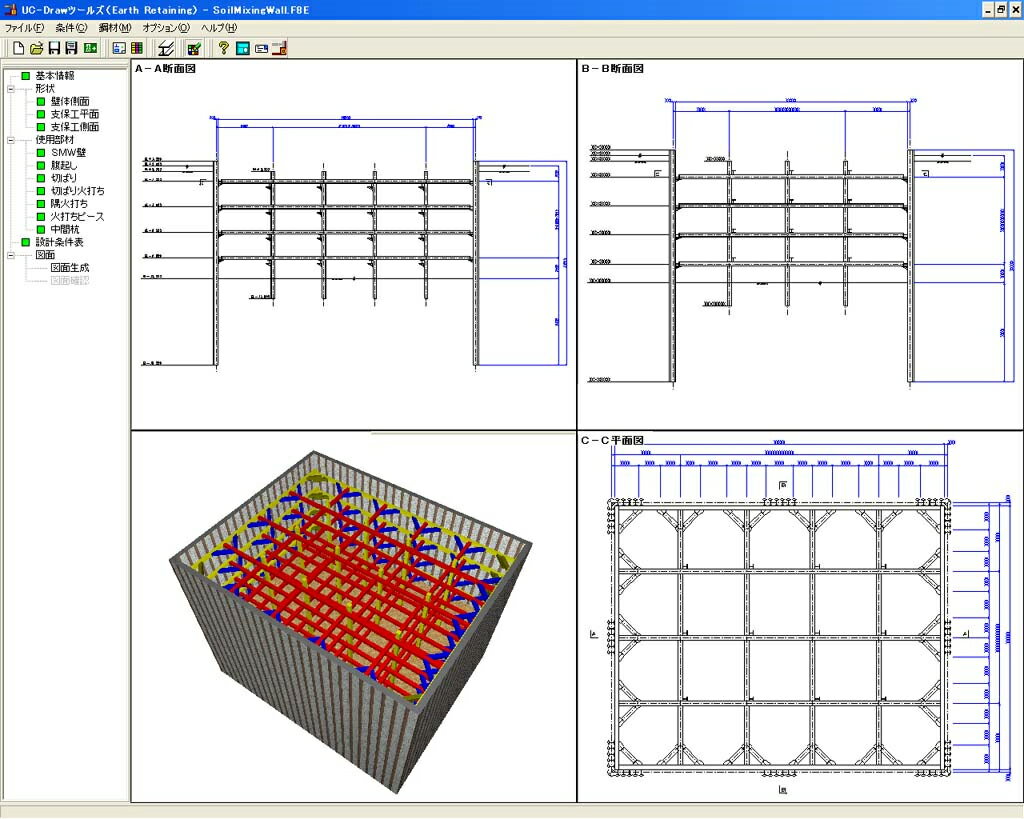1024x819 pixels.
Task: Open the ファイル(F) menu
Action: (x=24, y=27)
